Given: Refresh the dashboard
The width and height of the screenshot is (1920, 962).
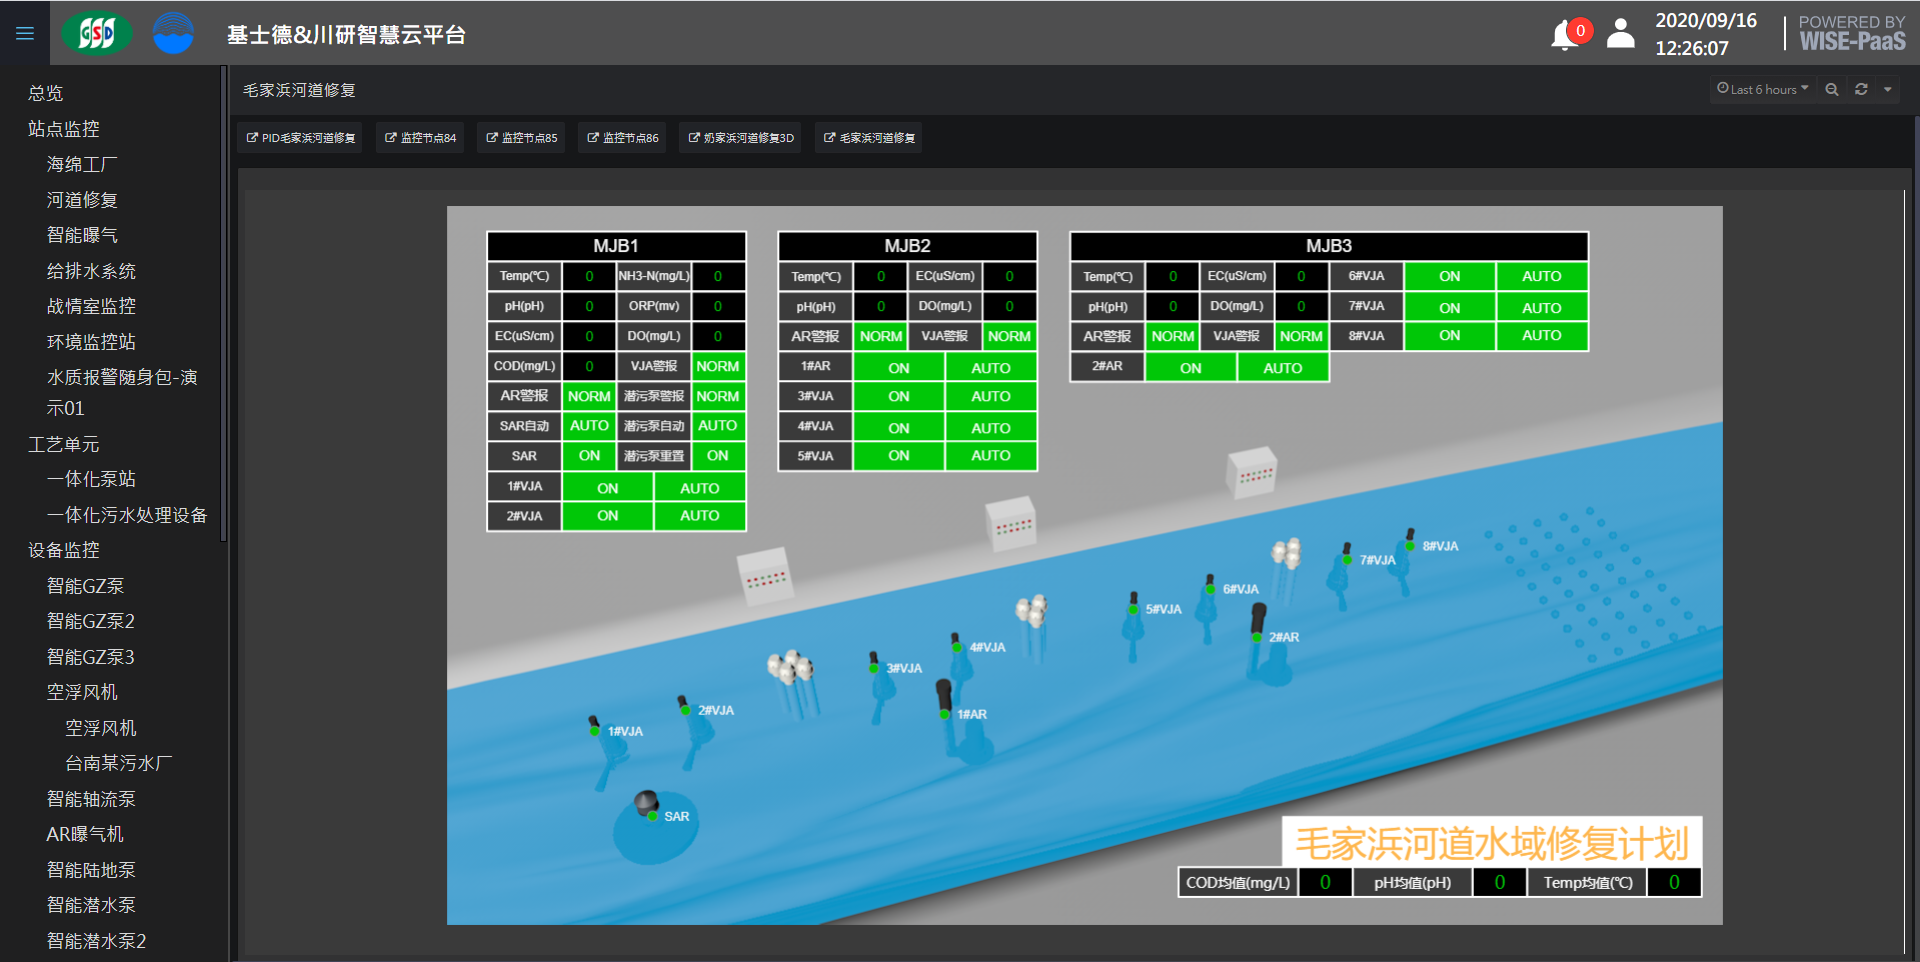Looking at the screenshot, I should click(x=1861, y=90).
